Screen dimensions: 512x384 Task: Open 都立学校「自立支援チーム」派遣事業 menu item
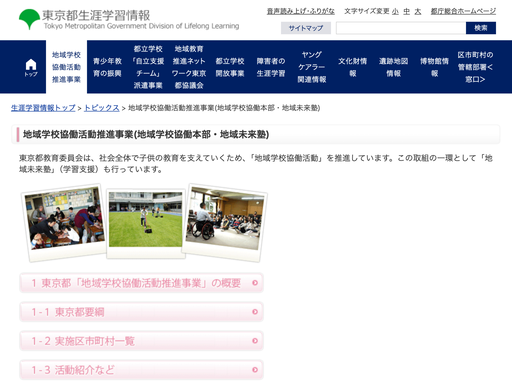pyautogui.click(x=148, y=67)
